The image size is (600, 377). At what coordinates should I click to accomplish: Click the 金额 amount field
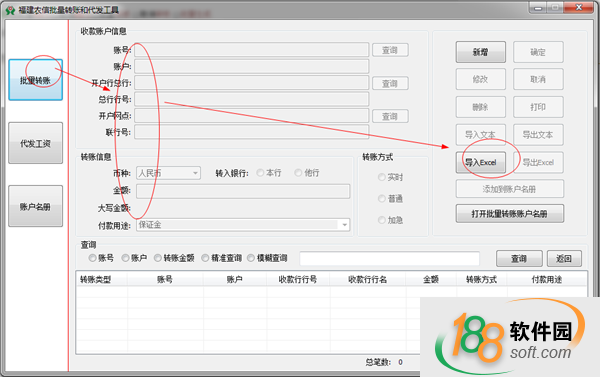(x=243, y=191)
